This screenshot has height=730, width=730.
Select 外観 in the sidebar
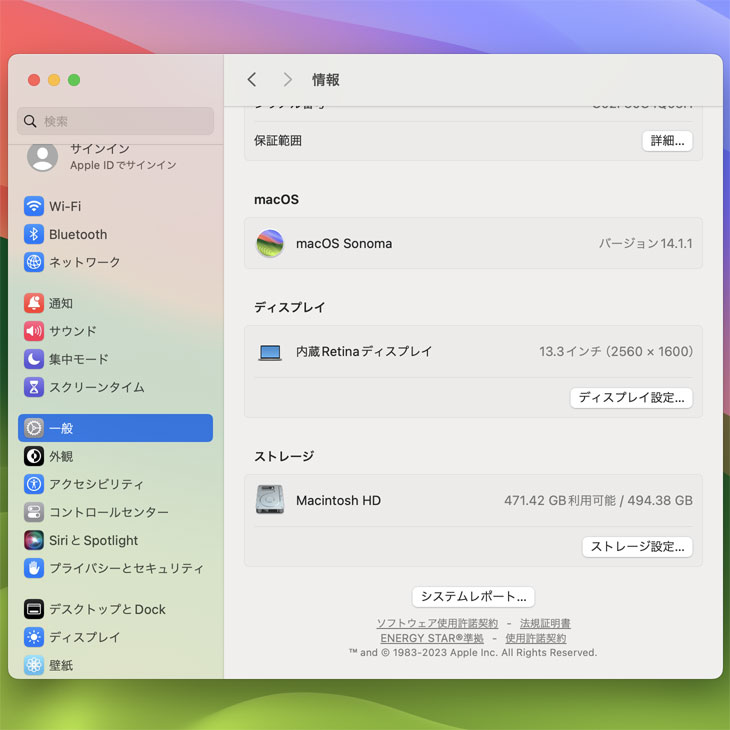tap(61, 456)
